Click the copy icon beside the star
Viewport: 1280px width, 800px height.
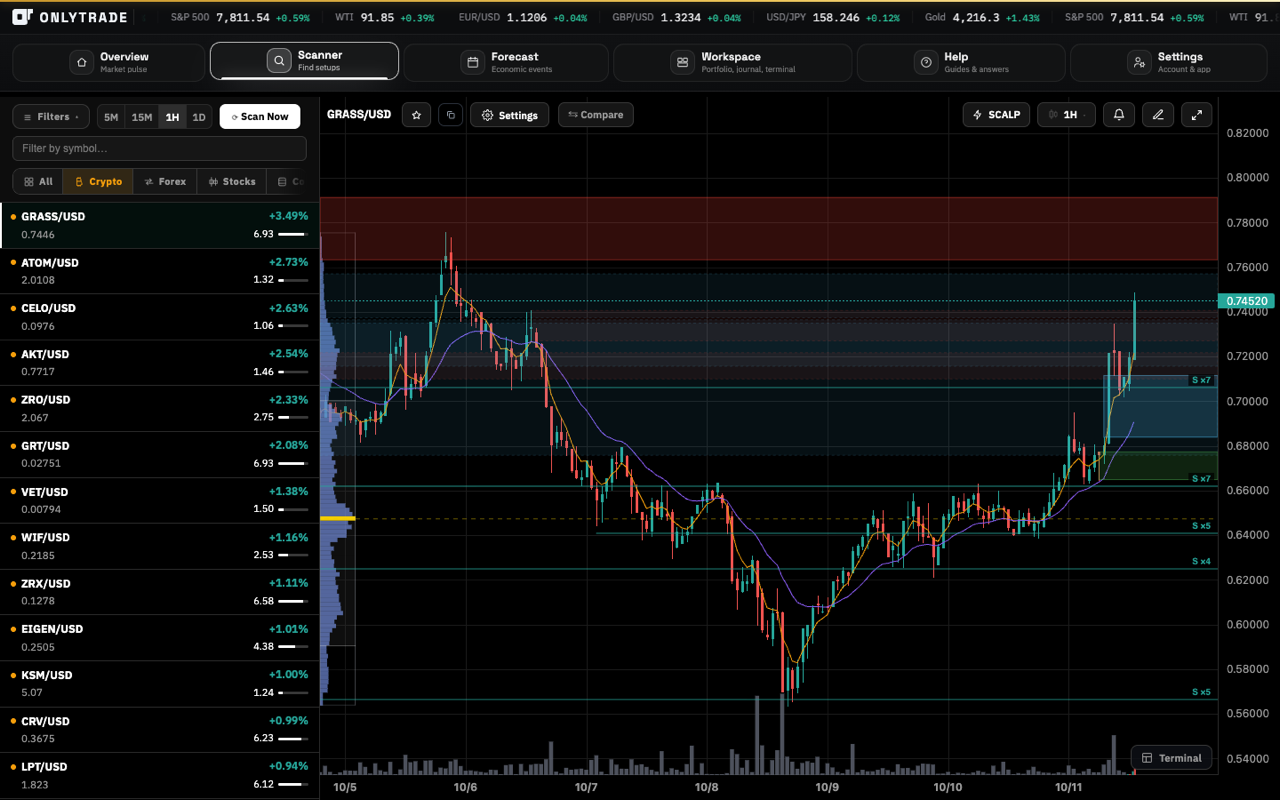coord(451,115)
